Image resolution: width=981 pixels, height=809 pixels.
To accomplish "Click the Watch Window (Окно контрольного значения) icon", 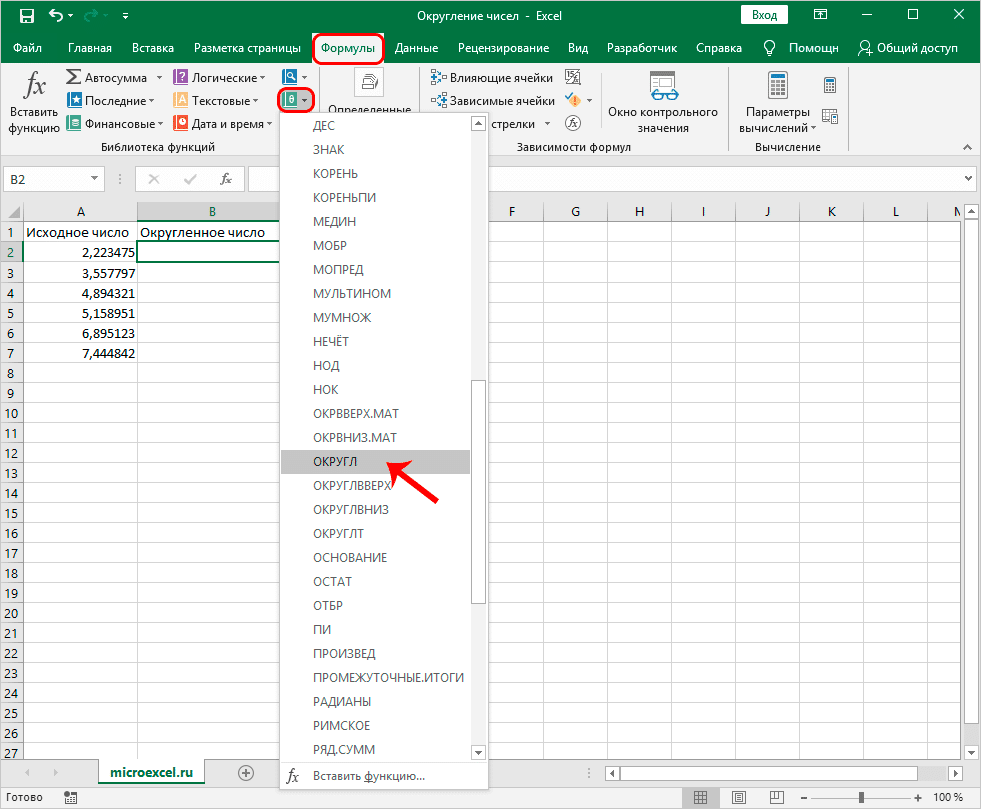I will pos(664,96).
